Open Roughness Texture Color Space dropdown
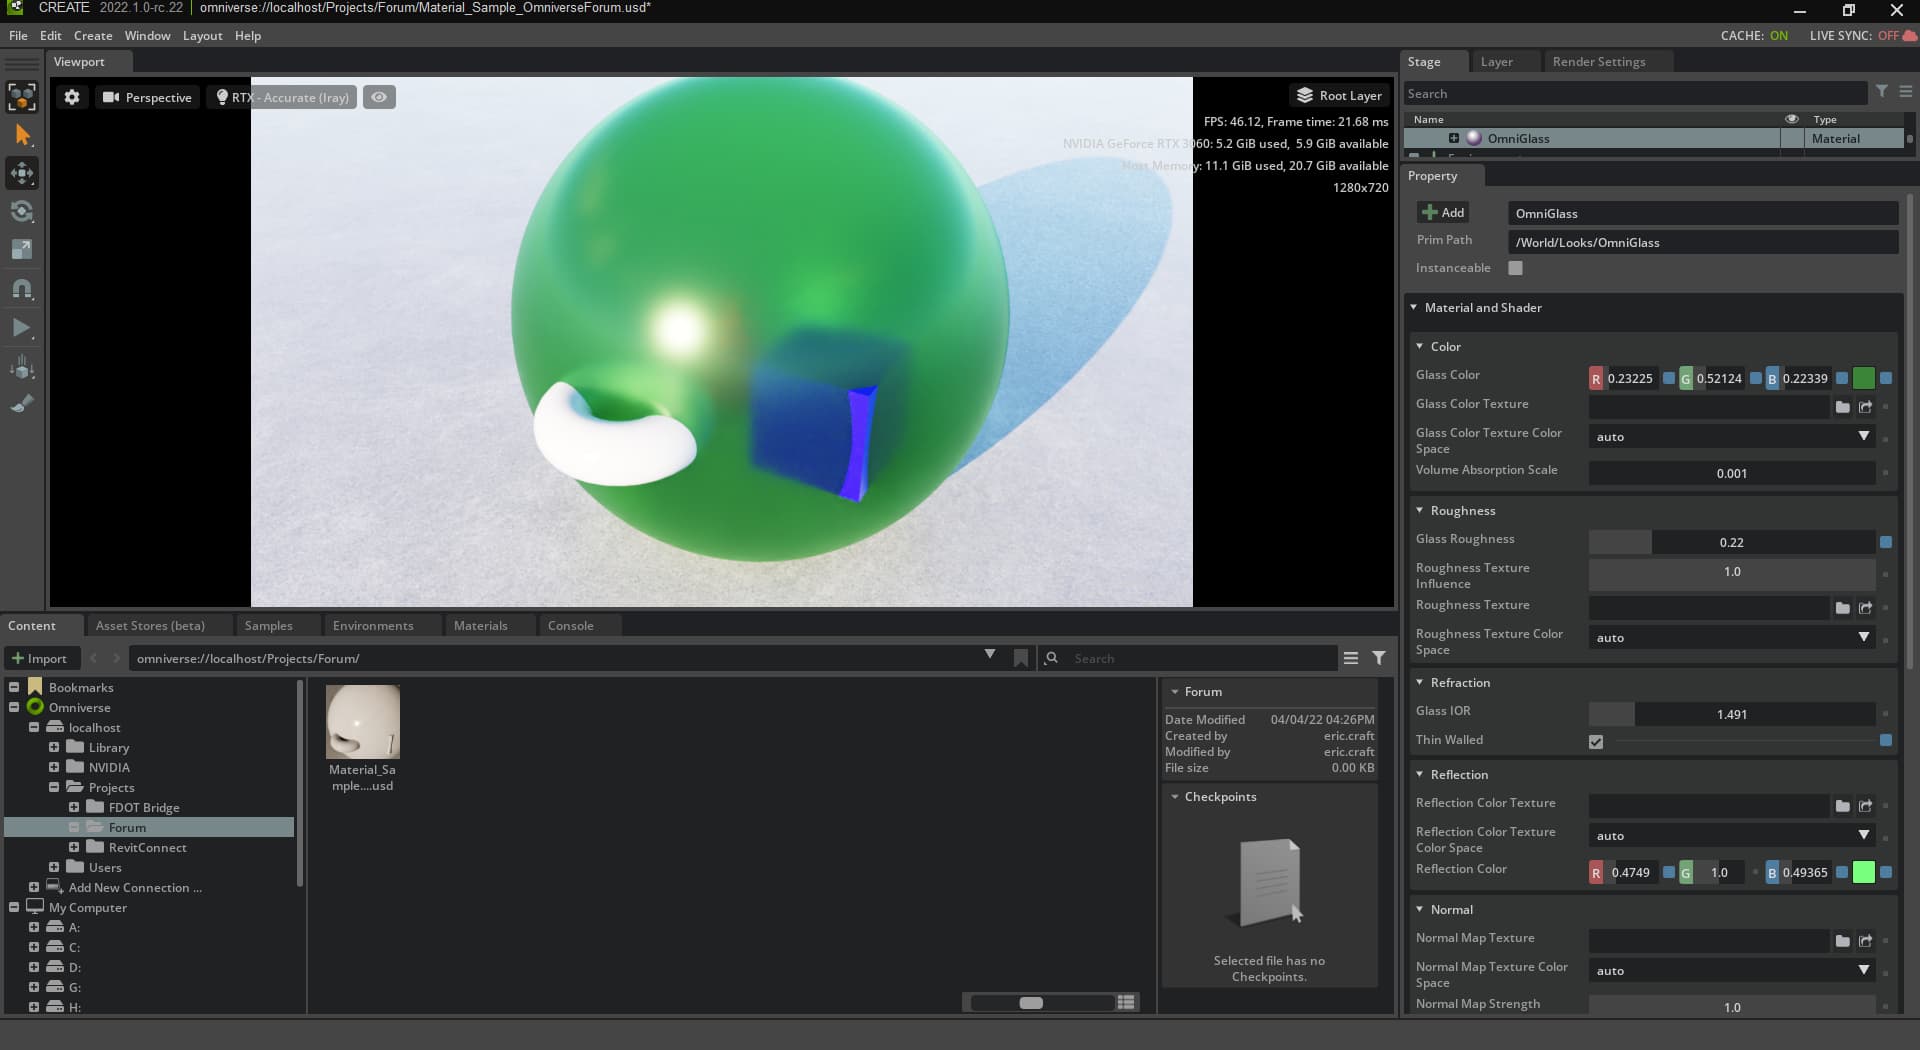The width and height of the screenshot is (1920, 1050). point(1732,637)
